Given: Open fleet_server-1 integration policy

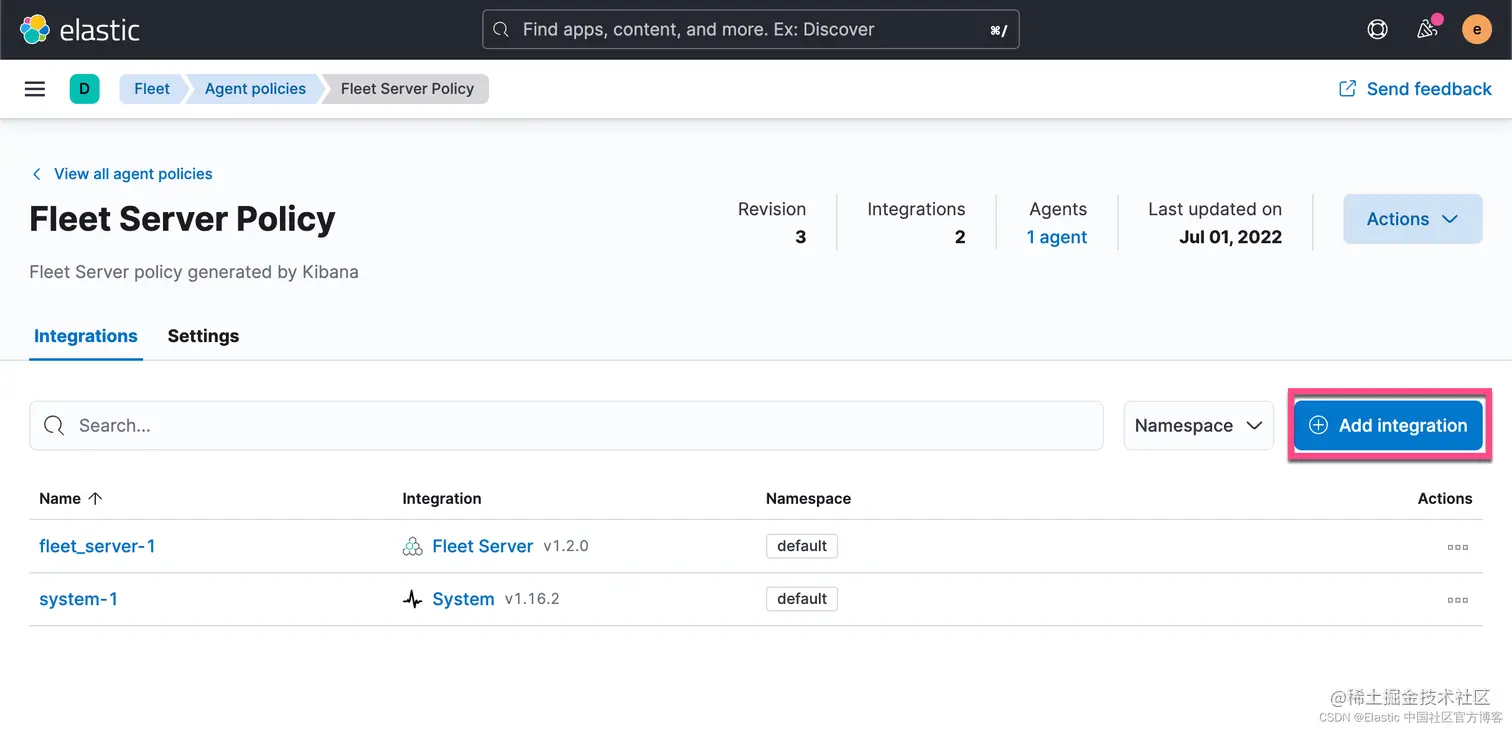Looking at the screenshot, I should pyautogui.click(x=97, y=547).
